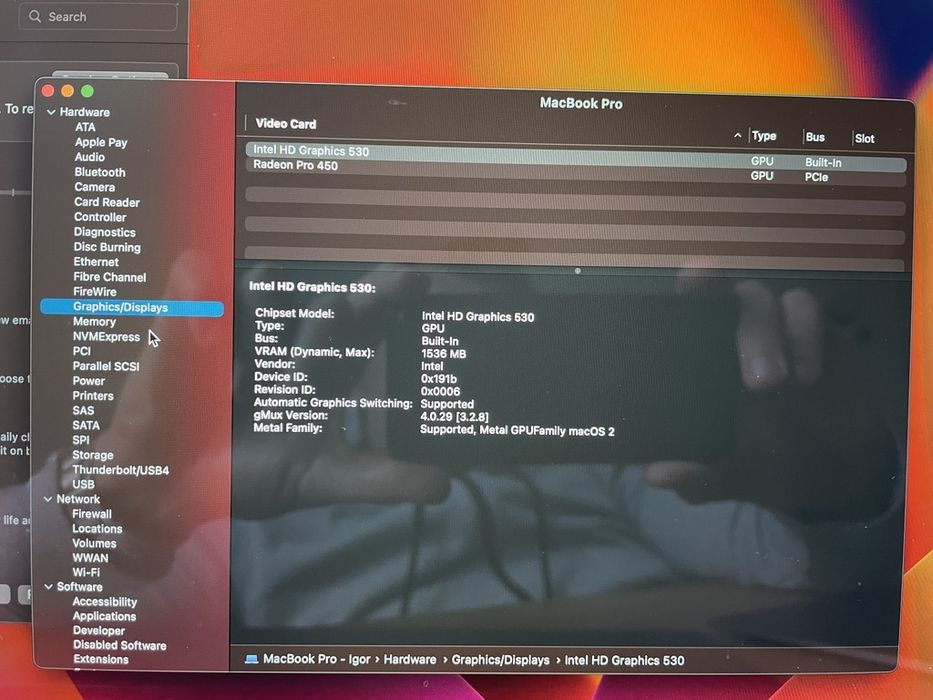The image size is (933, 700).
Task: Select SATA in the sidebar
Action: [86, 426]
